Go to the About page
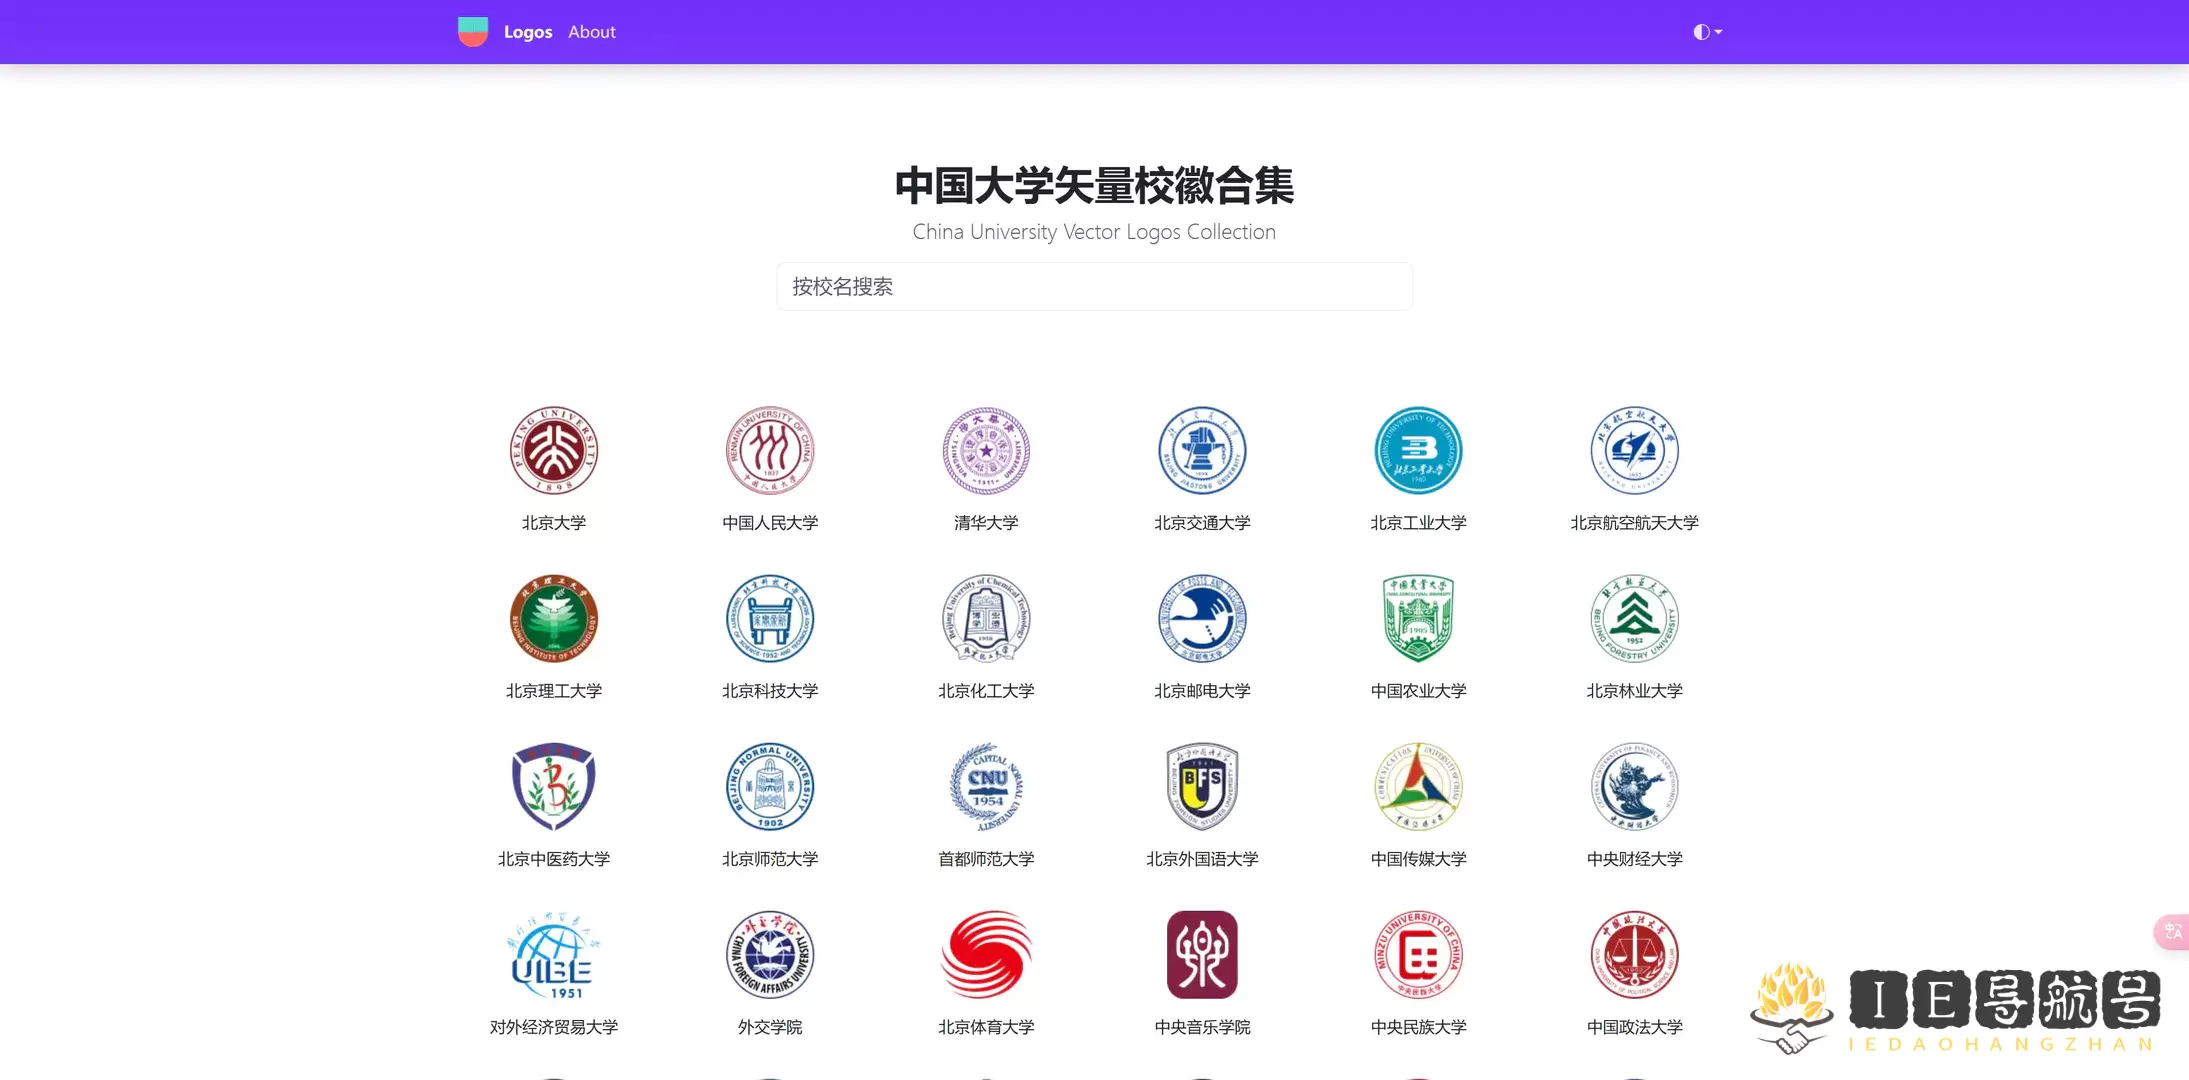This screenshot has height=1080, width=2189. coord(591,31)
